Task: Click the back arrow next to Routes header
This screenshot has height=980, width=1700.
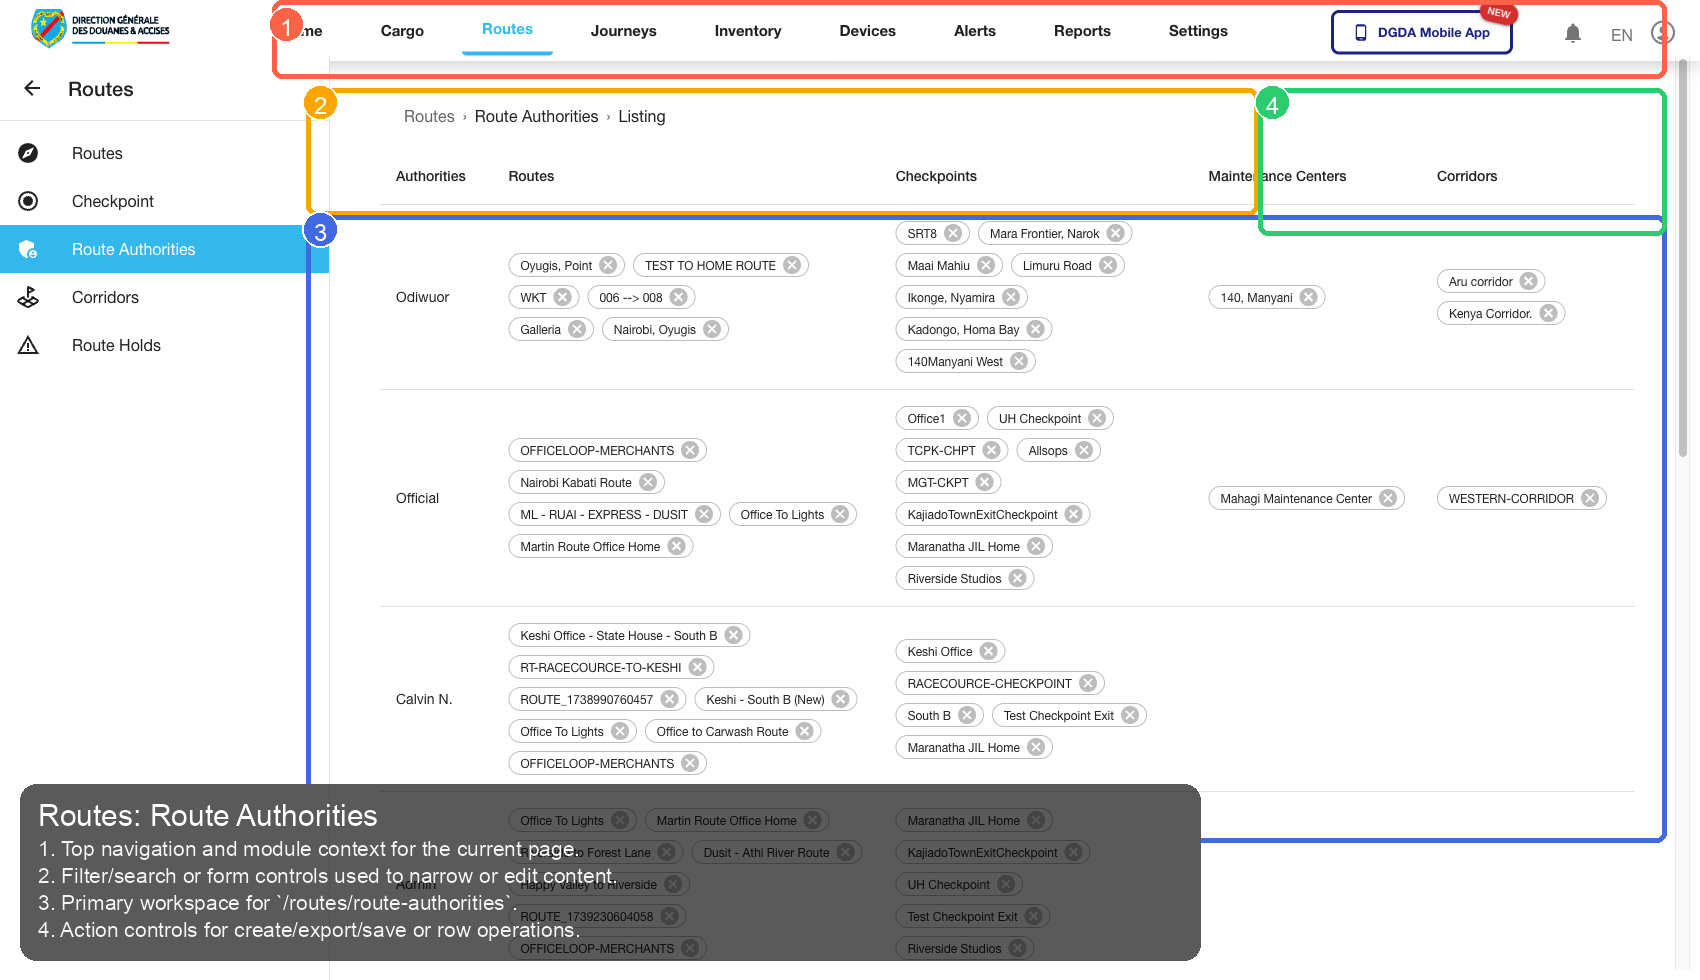Action: [32, 89]
